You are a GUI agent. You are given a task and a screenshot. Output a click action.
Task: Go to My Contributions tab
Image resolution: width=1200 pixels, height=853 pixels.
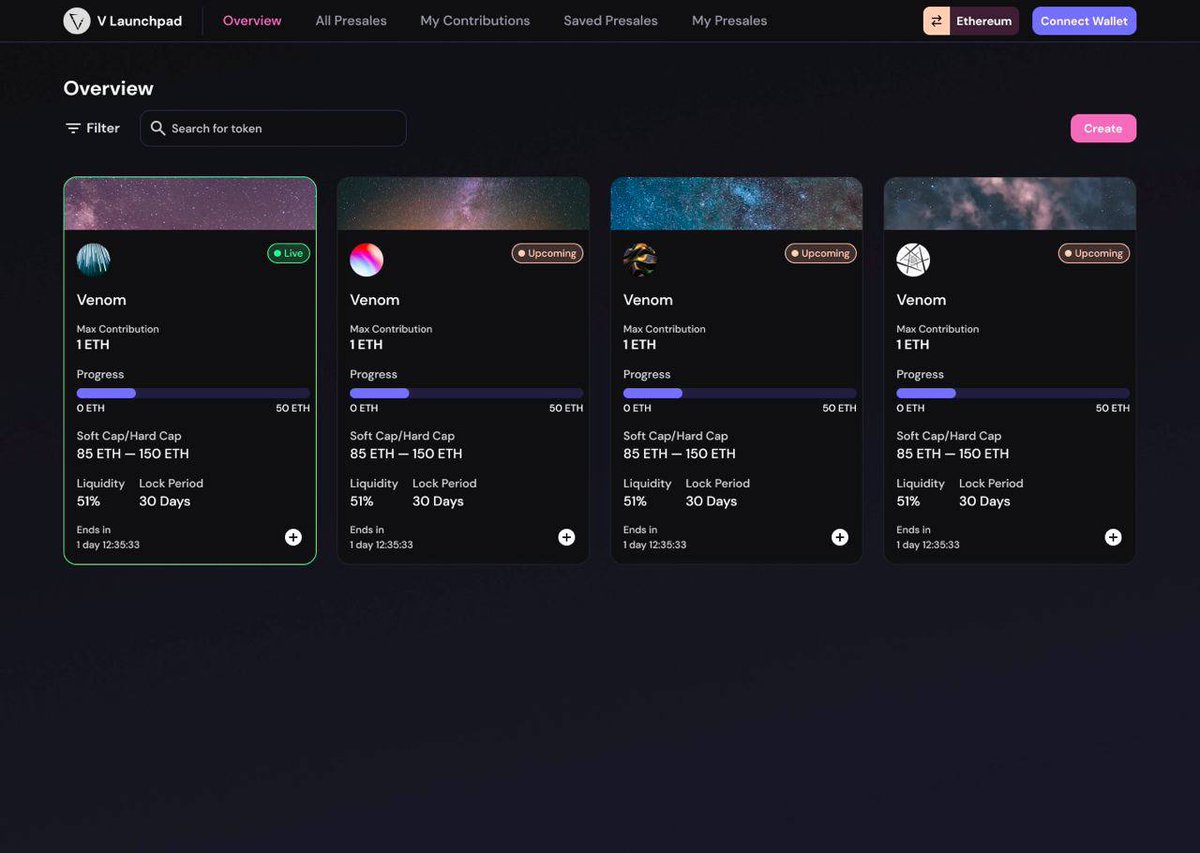[x=475, y=21]
